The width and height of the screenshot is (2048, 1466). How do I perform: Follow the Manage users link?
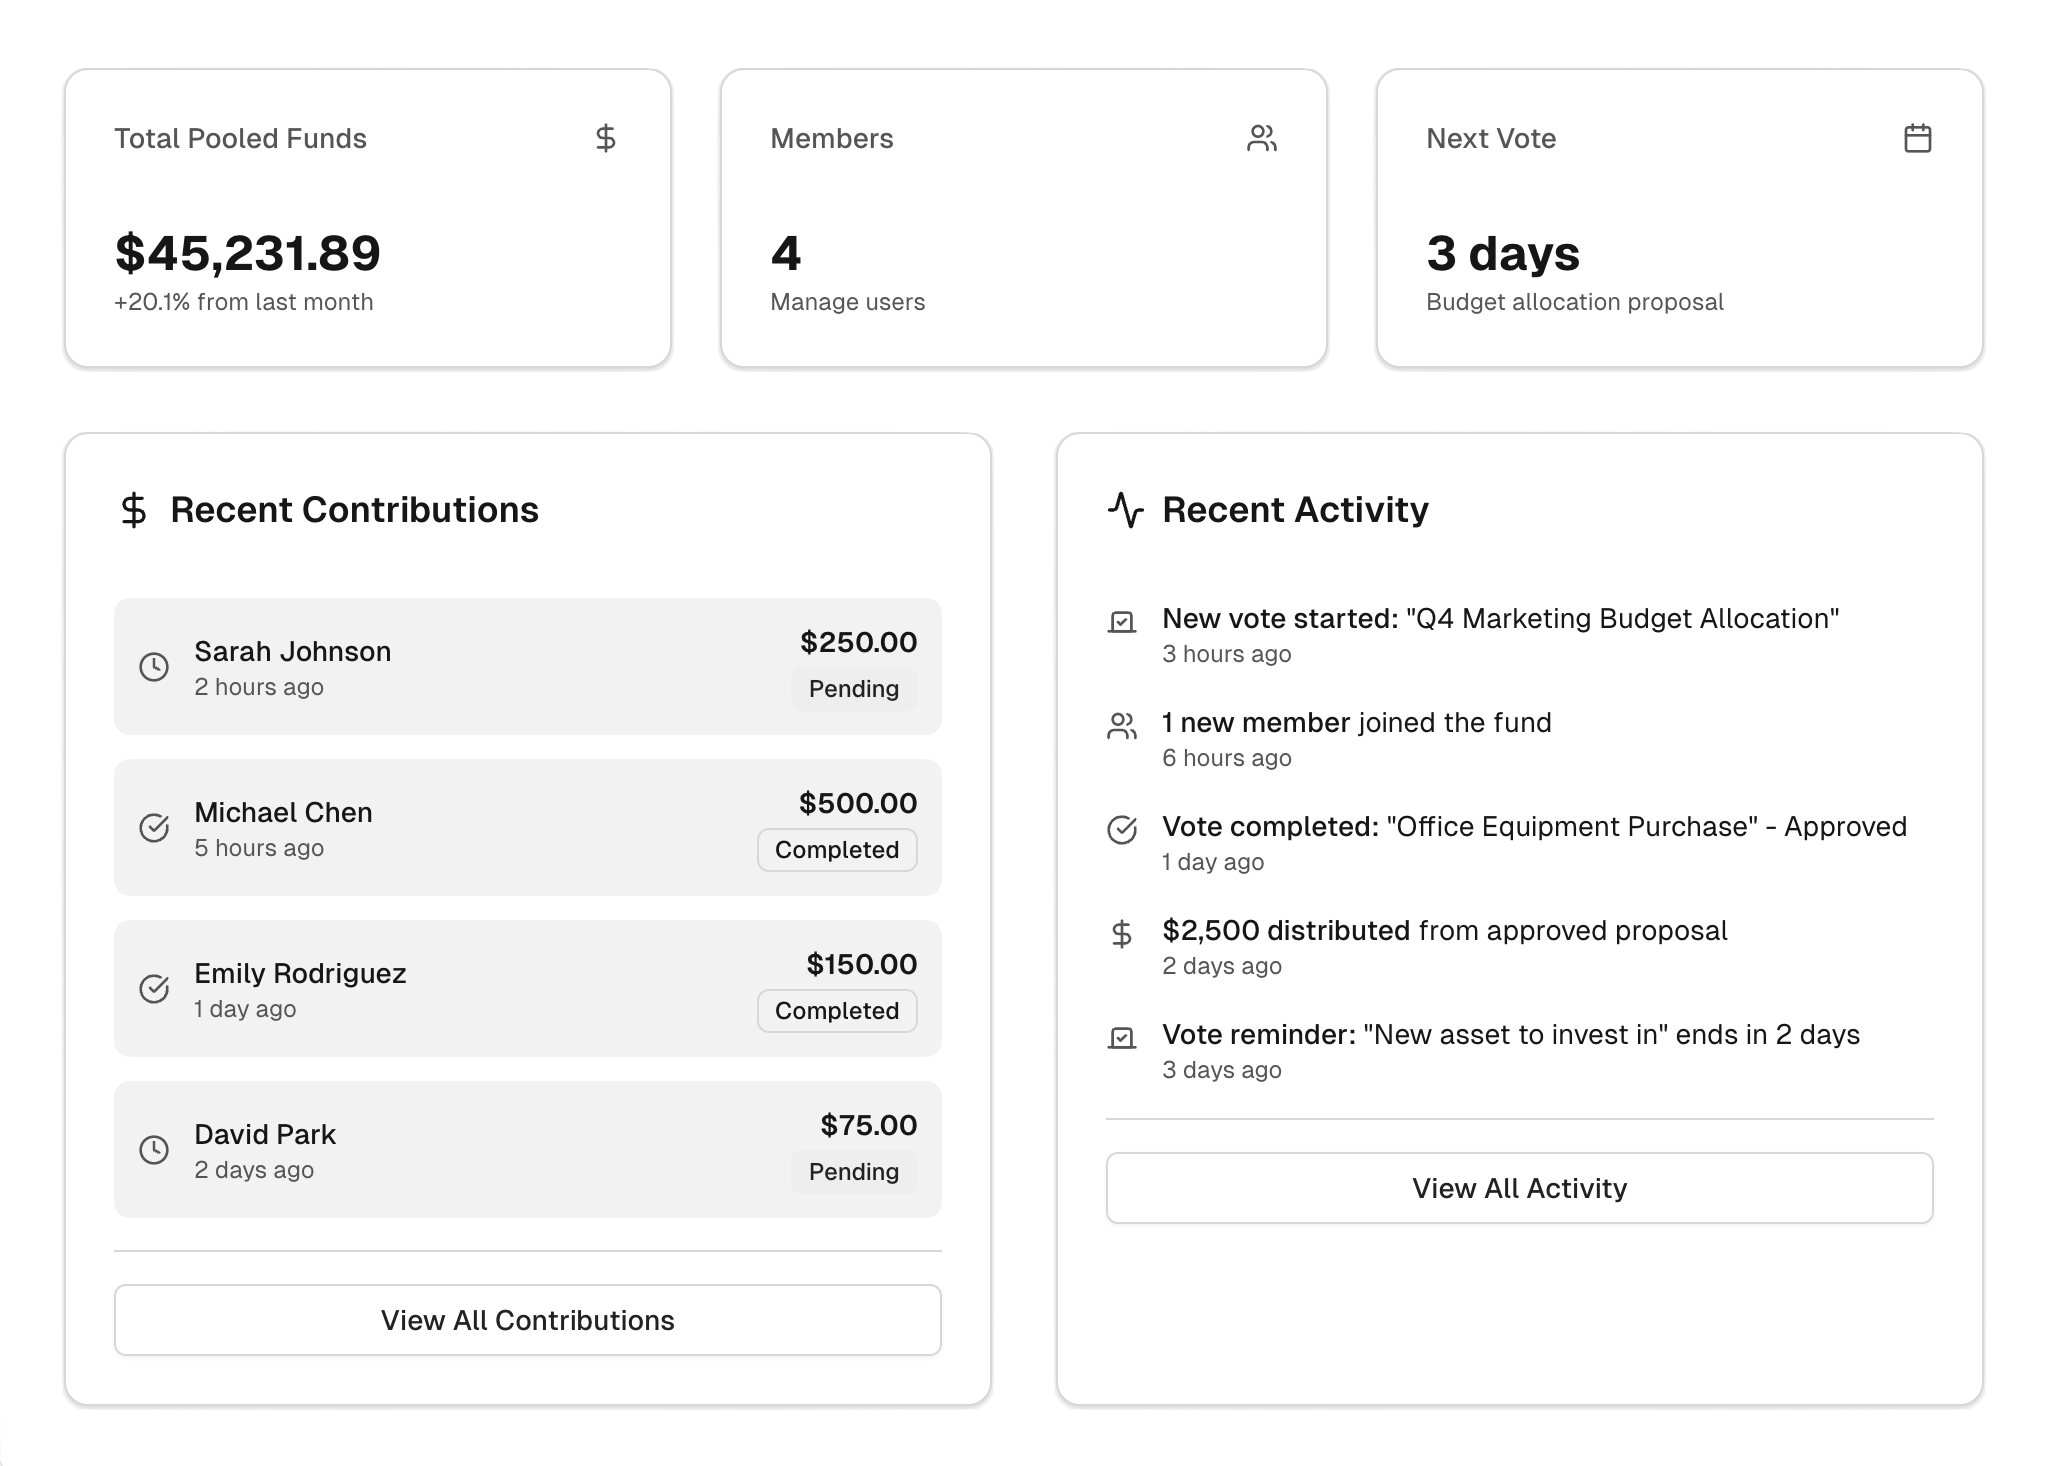847,302
